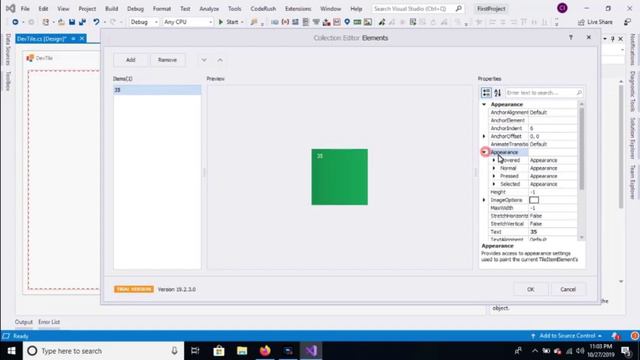Open the Extensions menu
Screen dimensions: 640x360
point(298,9)
